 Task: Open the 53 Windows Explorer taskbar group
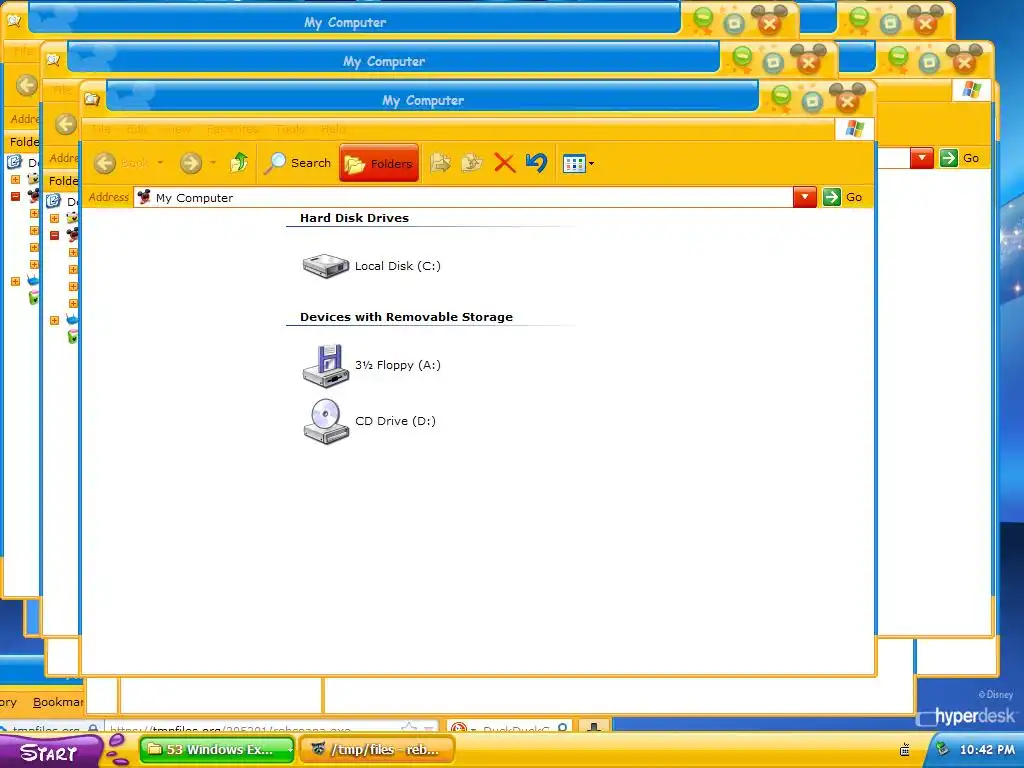pyautogui.click(x=217, y=750)
